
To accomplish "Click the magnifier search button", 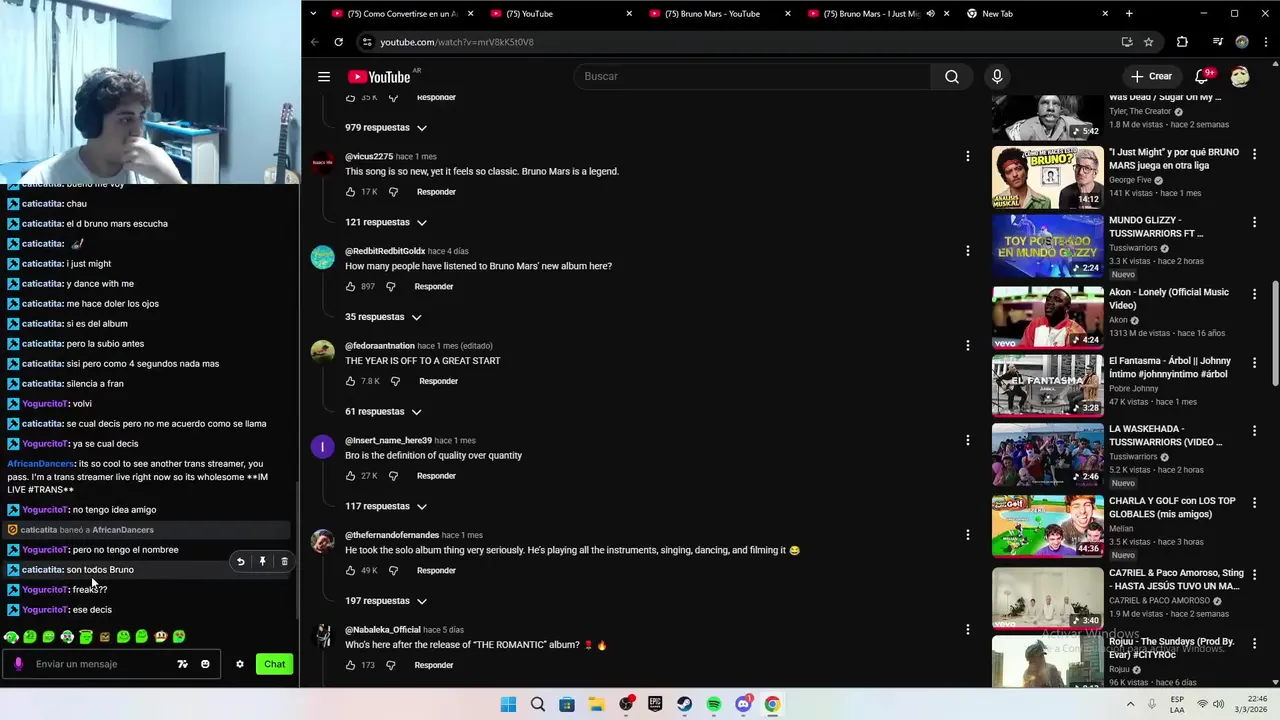I will click(952, 76).
